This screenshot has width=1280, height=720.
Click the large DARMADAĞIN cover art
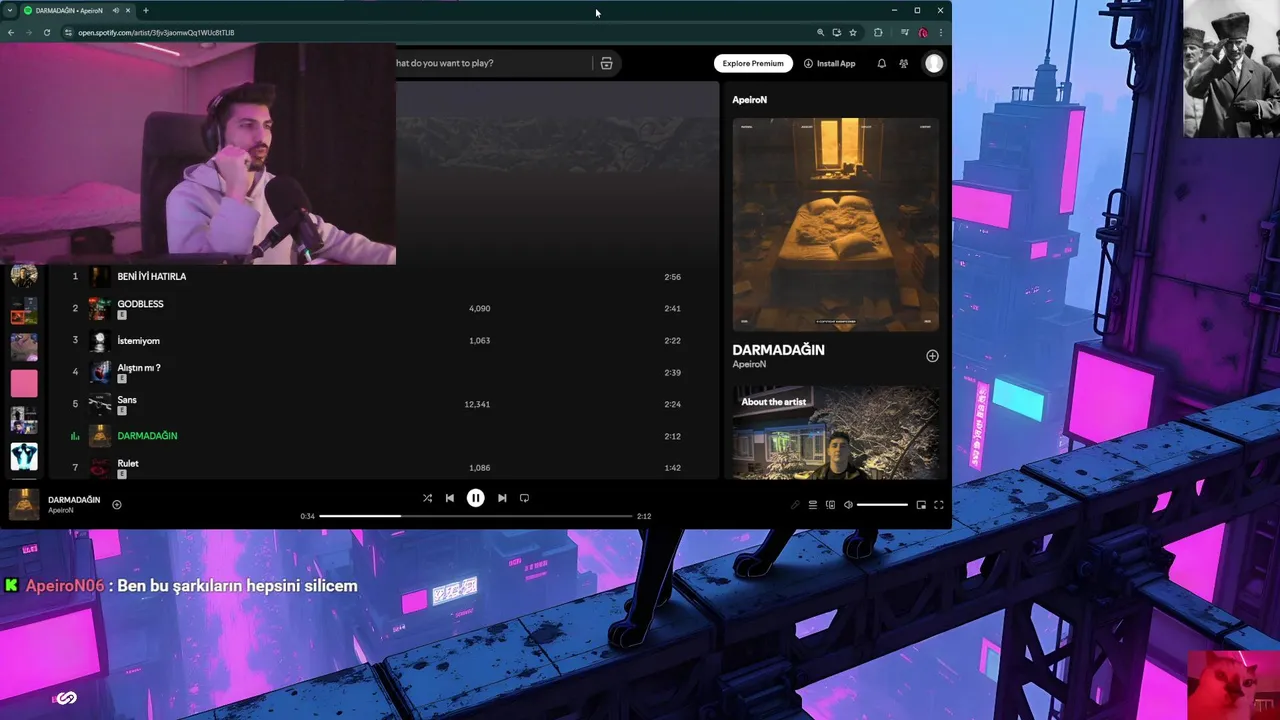coord(835,224)
